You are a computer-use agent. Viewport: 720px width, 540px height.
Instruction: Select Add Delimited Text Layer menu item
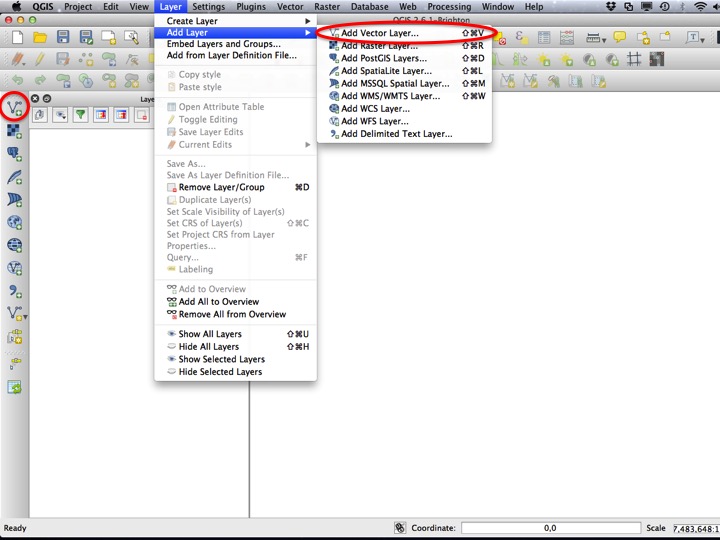click(404, 134)
